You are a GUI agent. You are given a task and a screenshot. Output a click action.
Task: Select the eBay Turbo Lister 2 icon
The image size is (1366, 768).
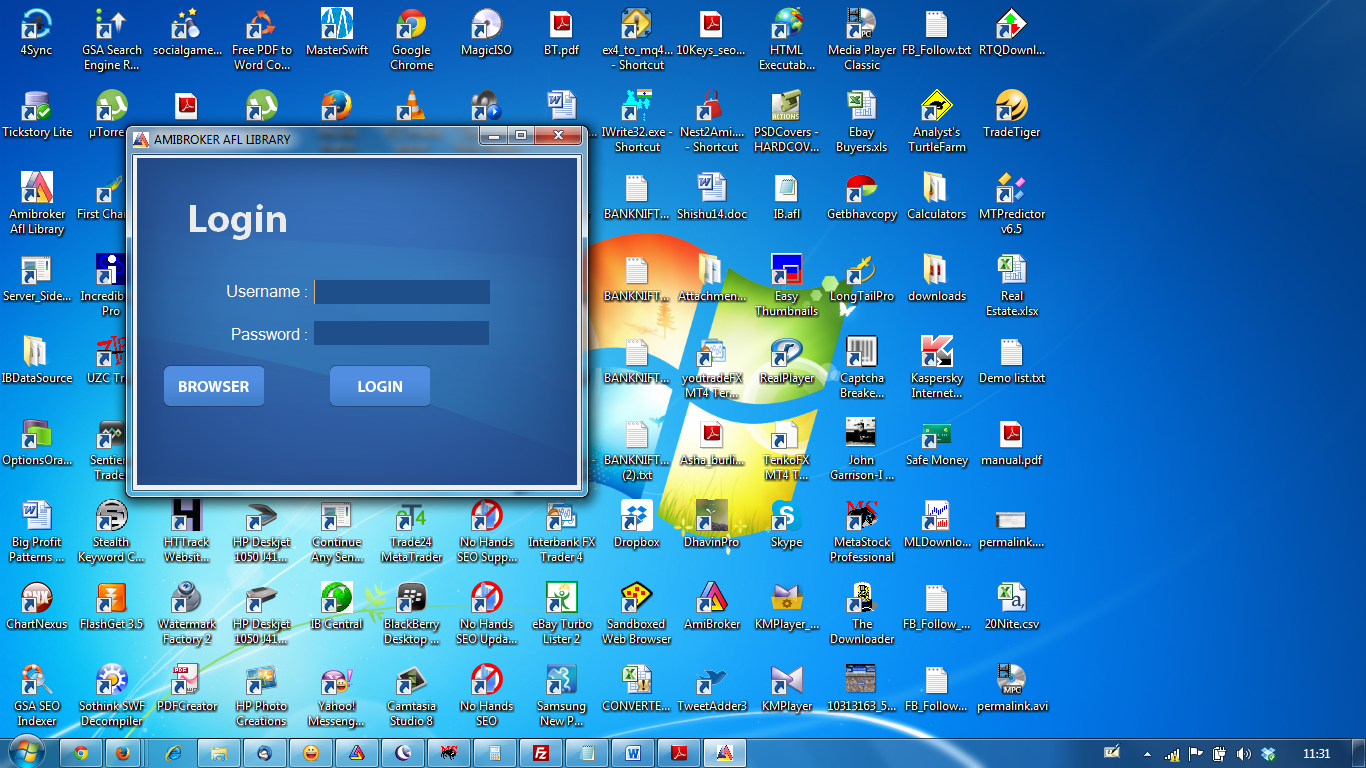click(562, 614)
